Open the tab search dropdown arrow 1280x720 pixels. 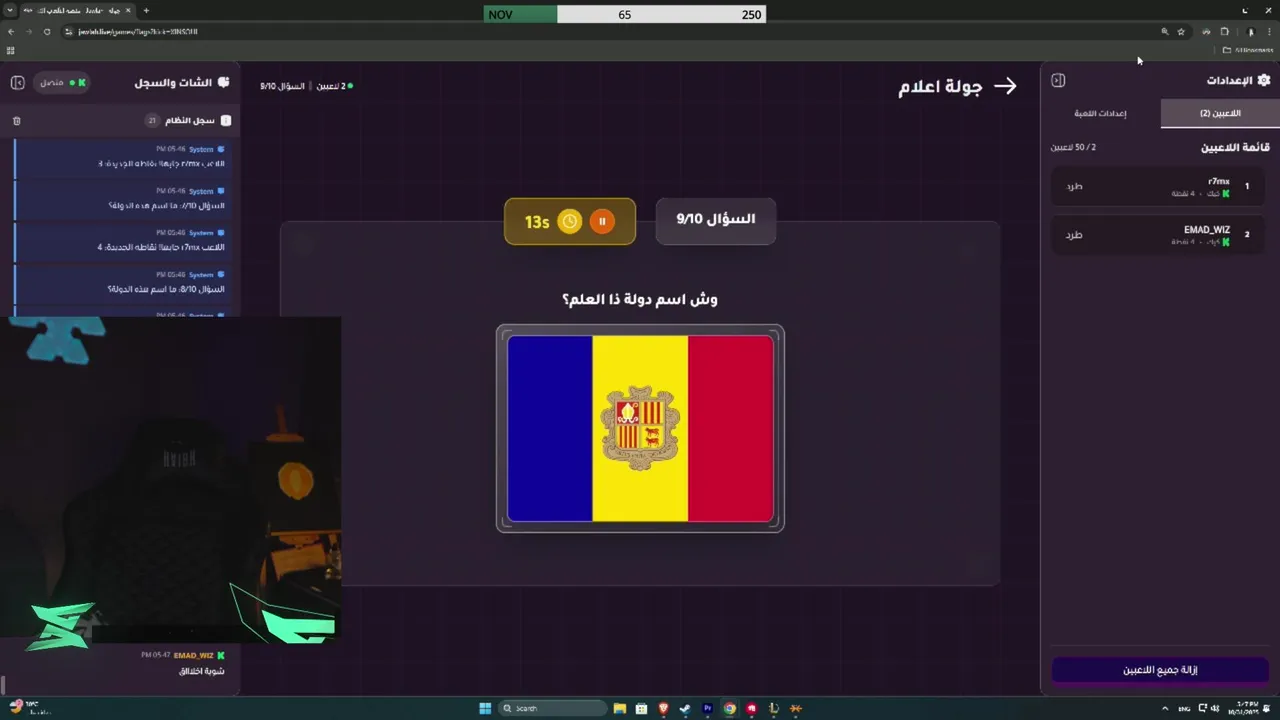click(x=10, y=11)
